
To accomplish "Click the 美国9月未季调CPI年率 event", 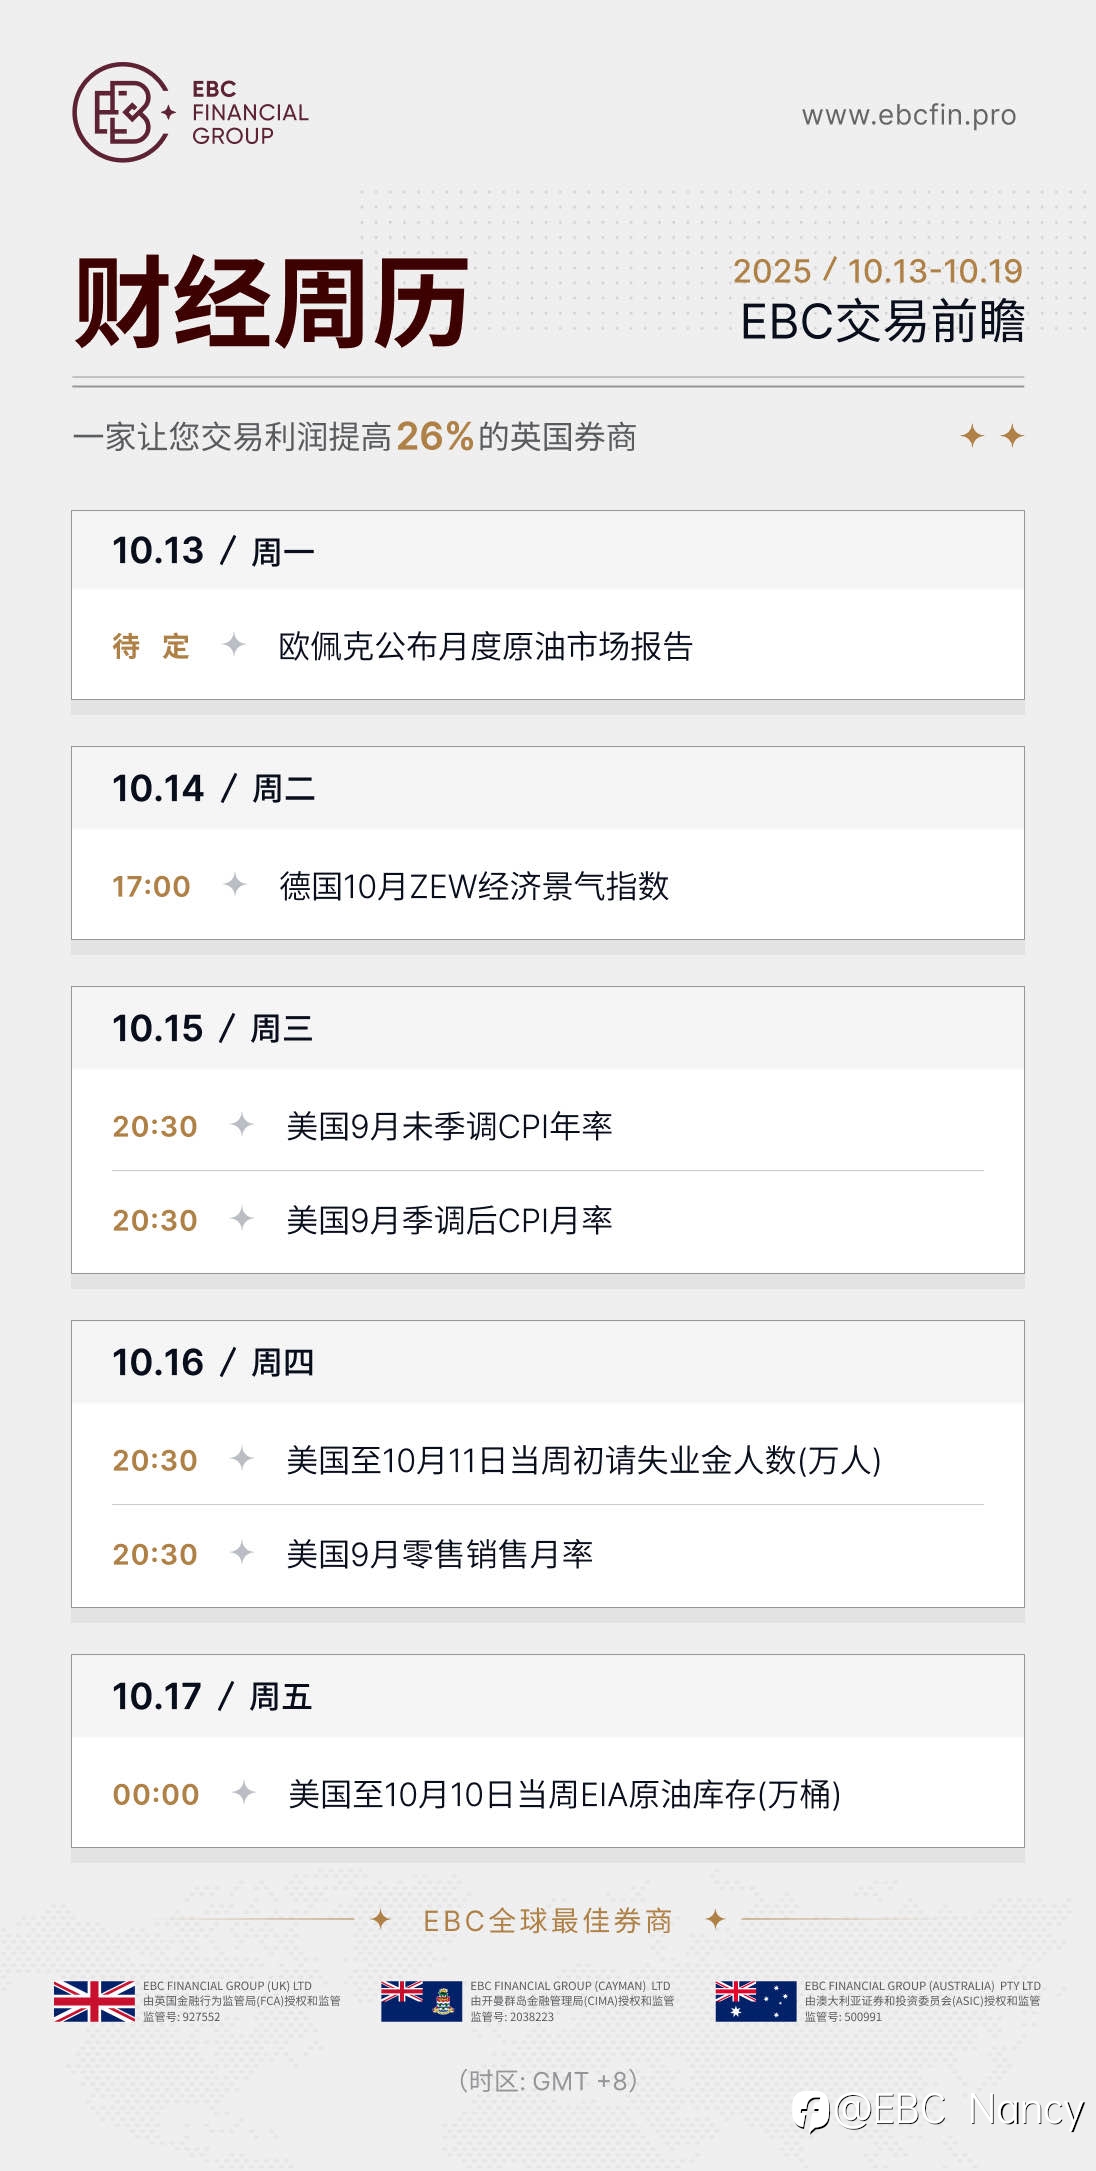I will click(449, 1126).
